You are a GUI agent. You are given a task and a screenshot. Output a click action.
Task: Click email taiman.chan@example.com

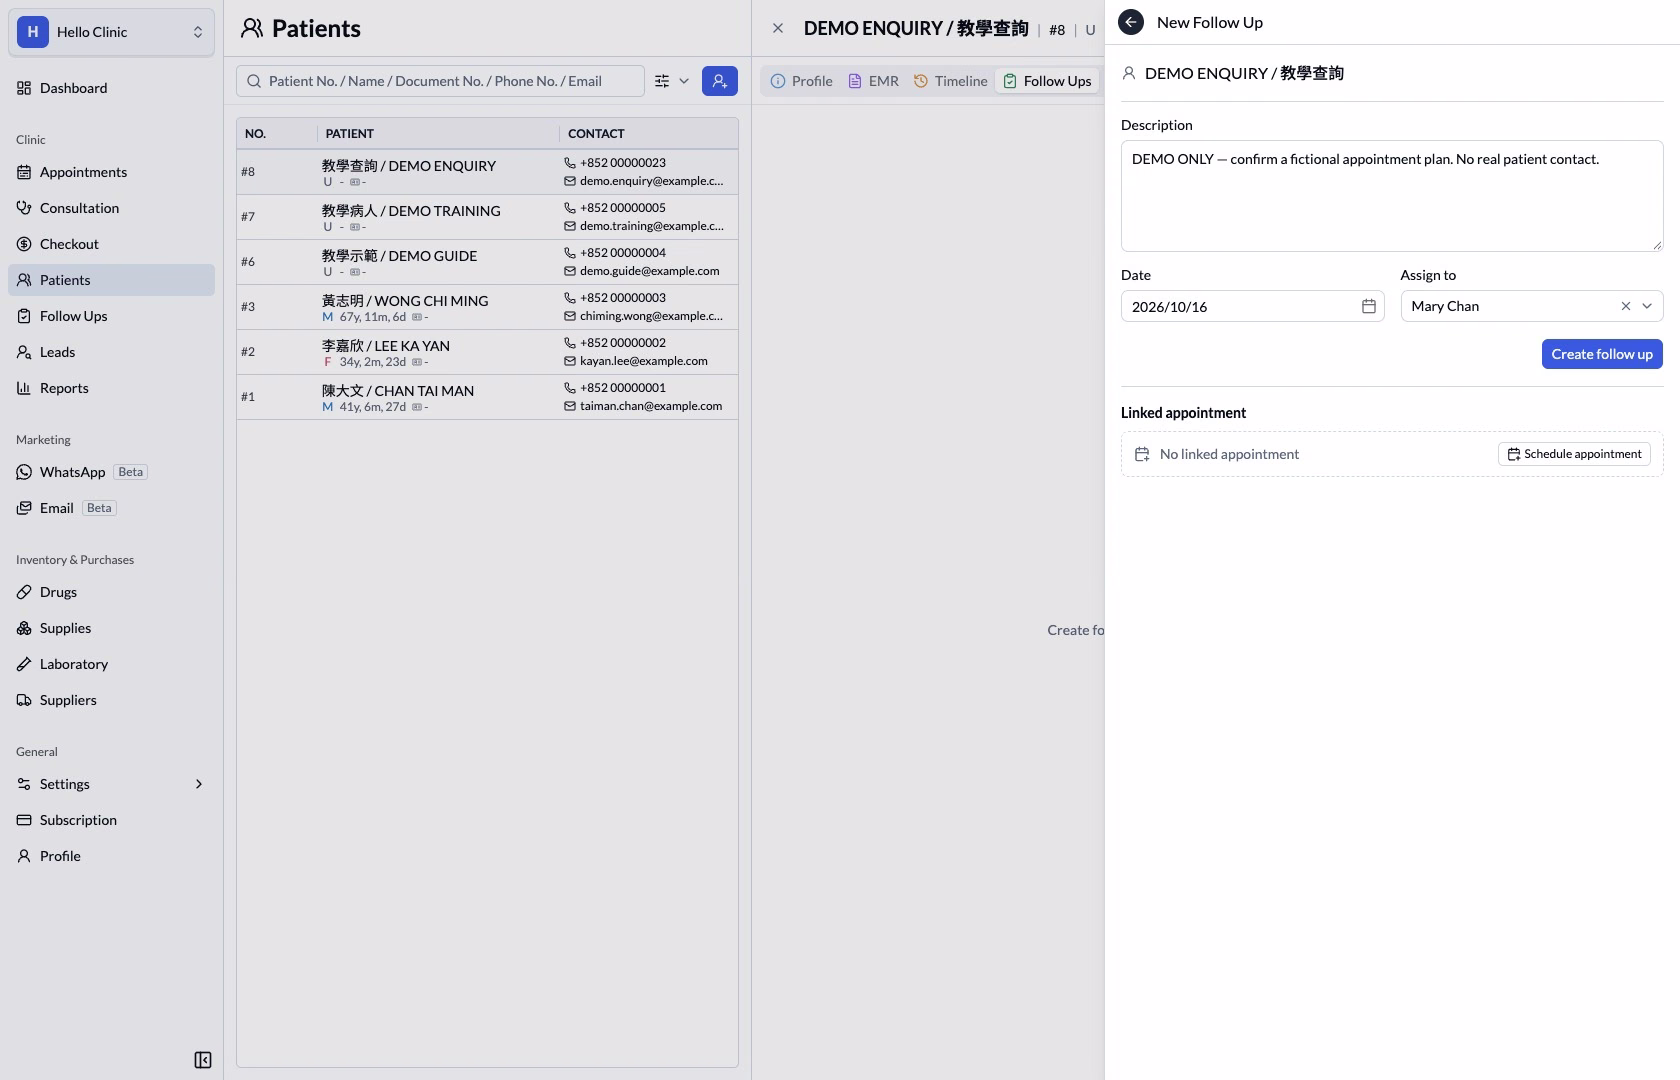click(650, 406)
